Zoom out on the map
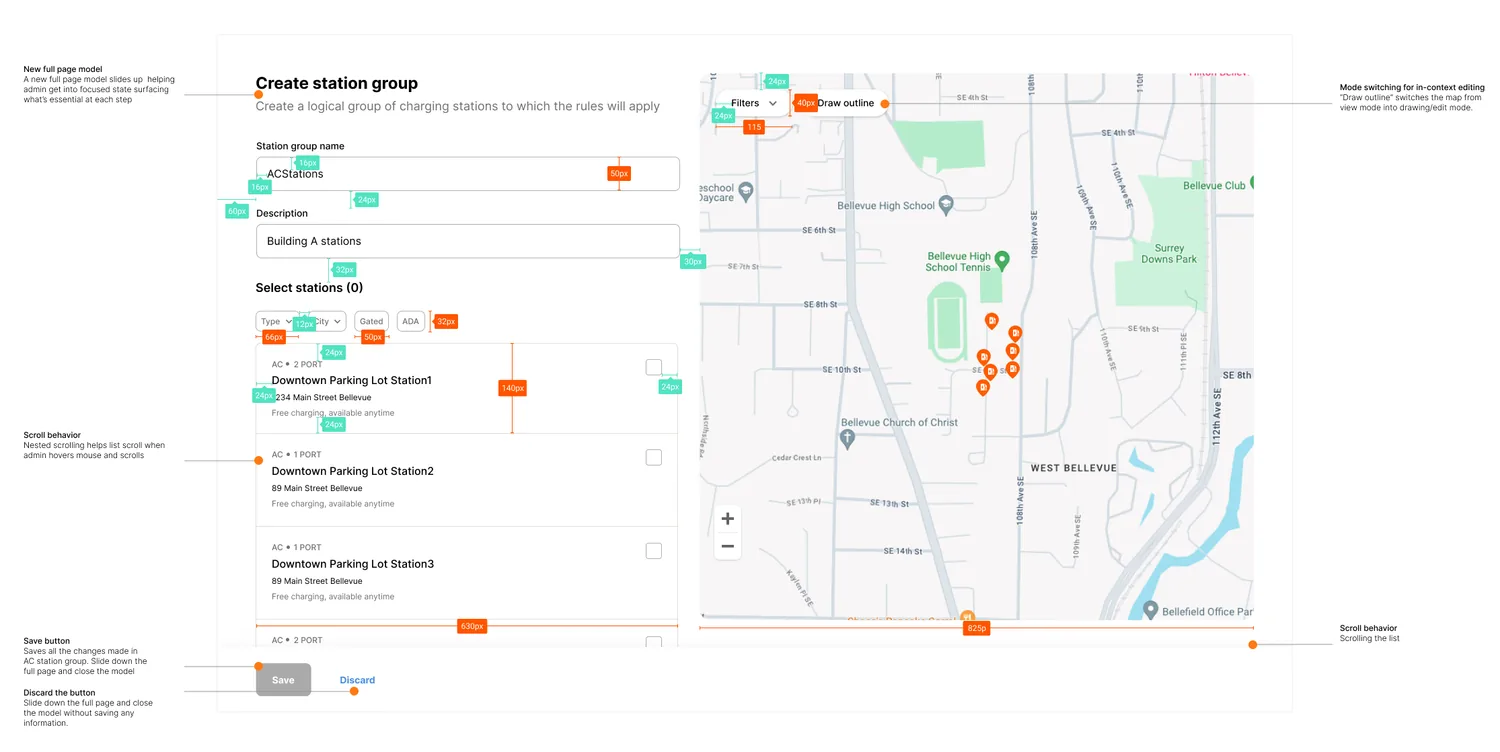Image resolution: width=1500 pixels, height=752 pixels. click(x=728, y=546)
